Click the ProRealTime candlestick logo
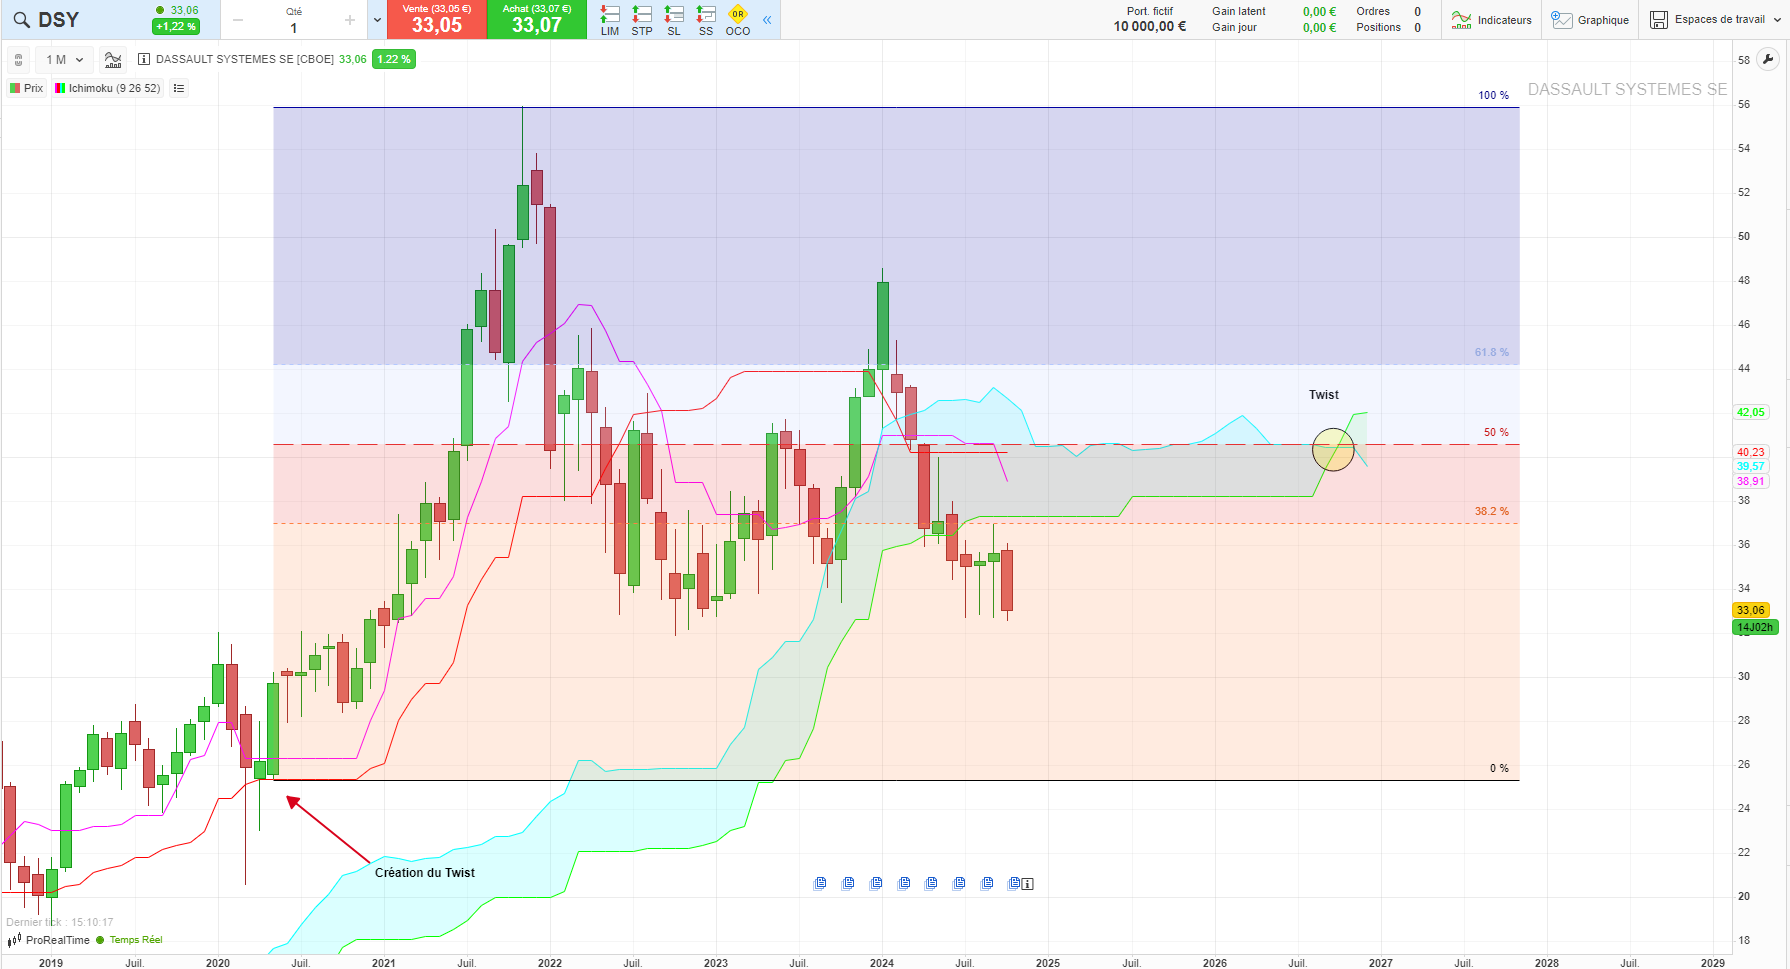Screen dimensions: 1790x969 click(x=15, y=940)
